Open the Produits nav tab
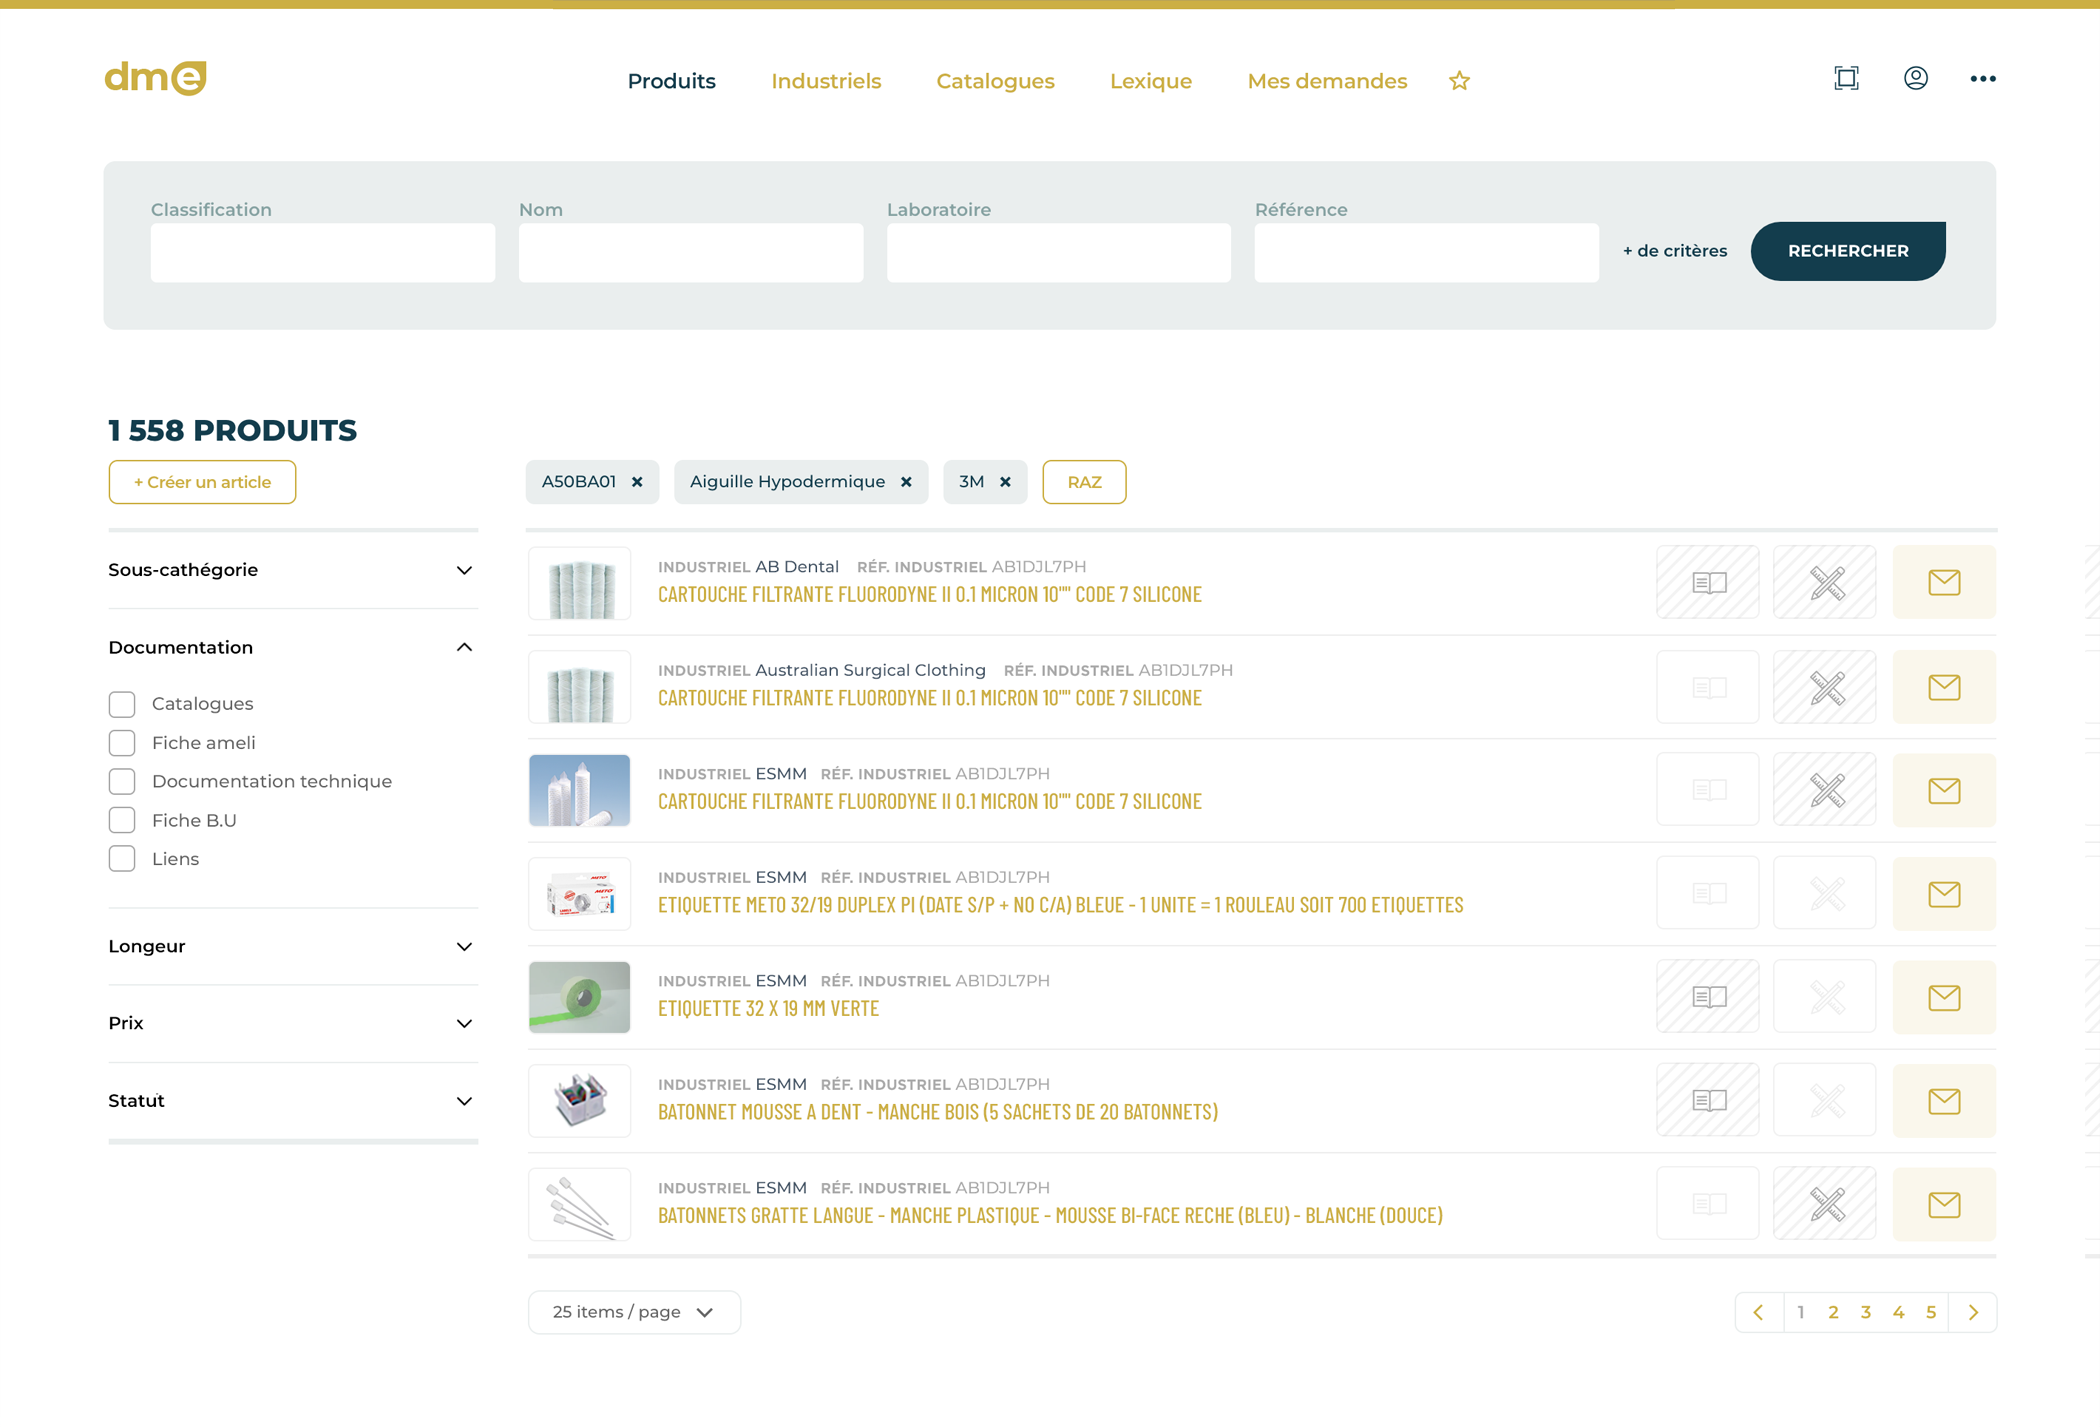The image size is (2100, 1427). pos(671,81)
